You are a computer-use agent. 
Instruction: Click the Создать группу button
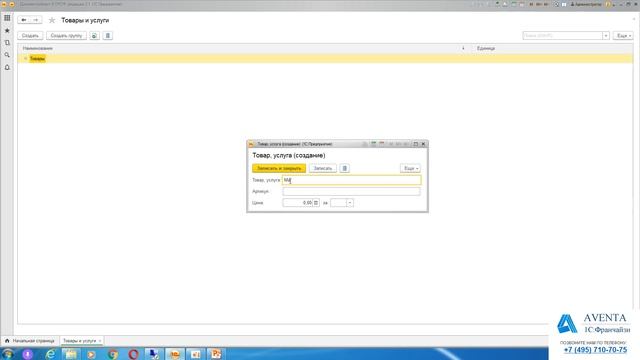[66, 36]
